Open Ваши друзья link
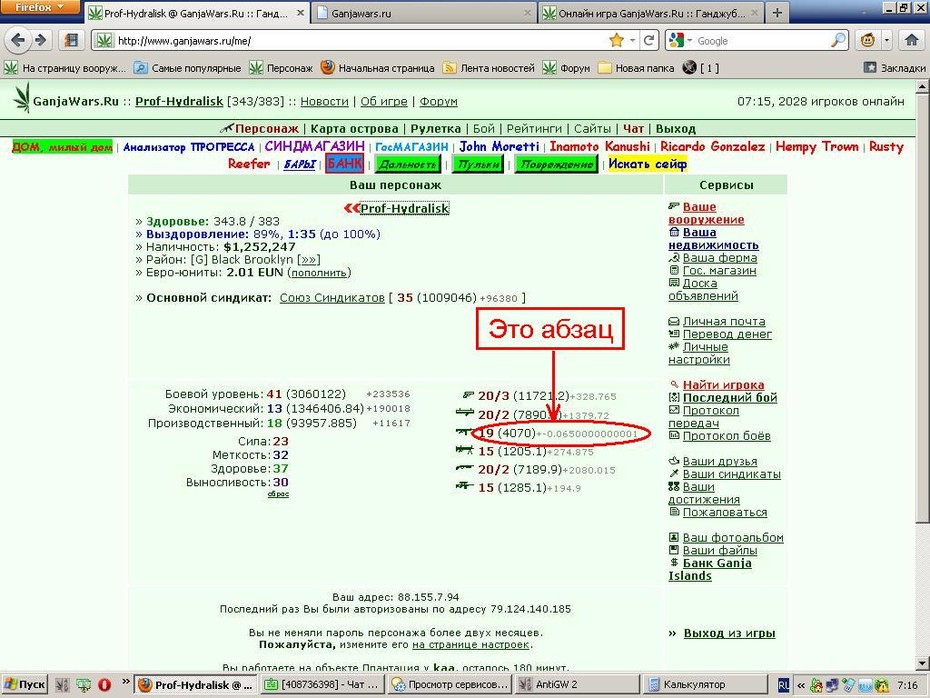The image size is (930, 698). [x=719, y=461]
